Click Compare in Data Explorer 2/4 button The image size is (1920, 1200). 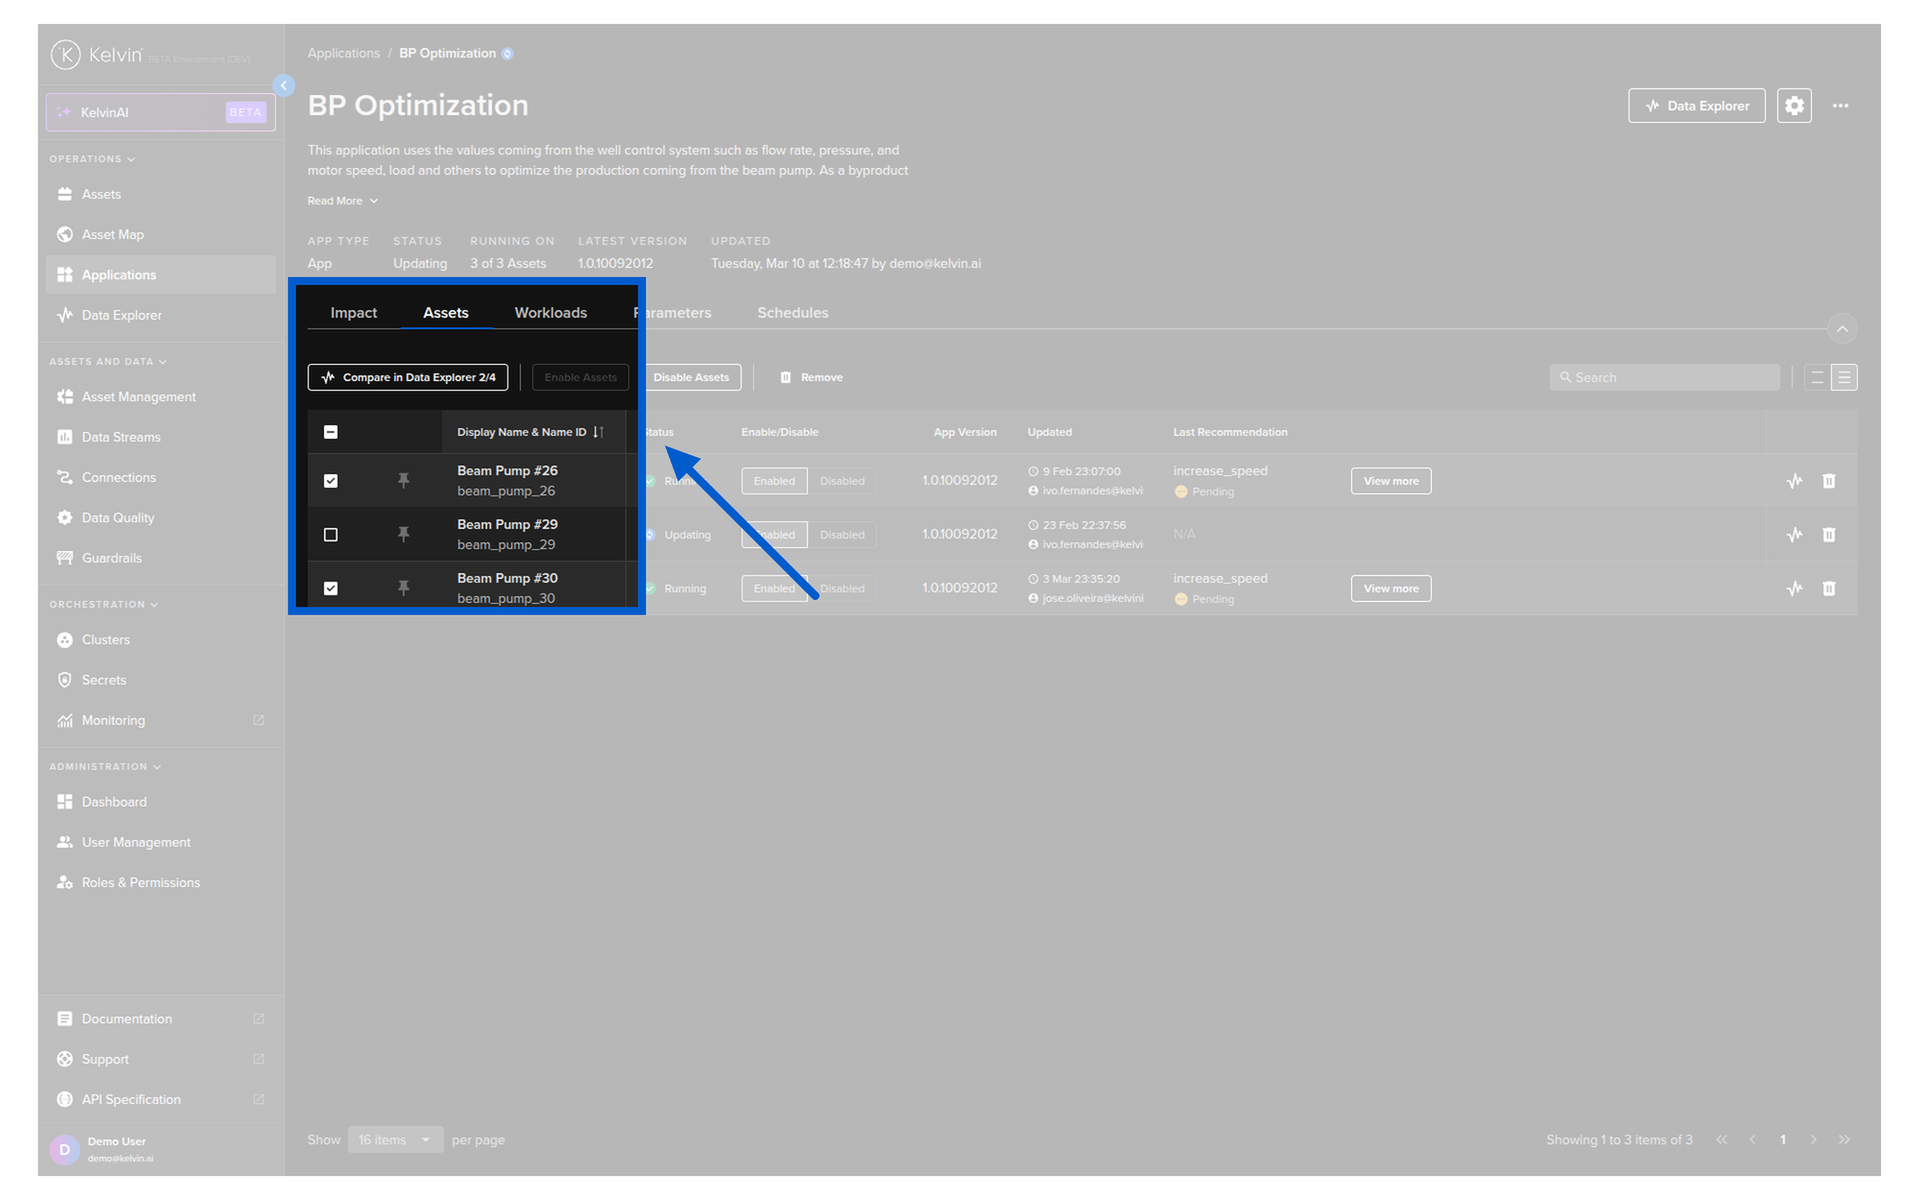(x=408, y=378)
